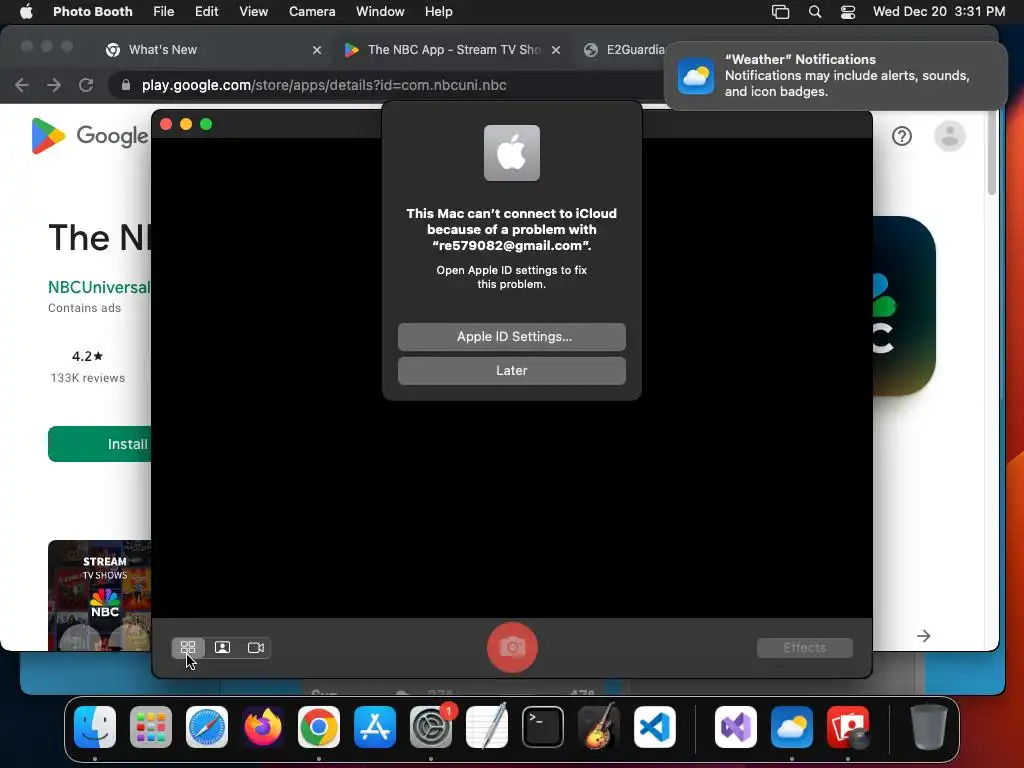Open GarageBand from the Dock
The height and width of the screenshot is (768, 1024).
[599, 727]
